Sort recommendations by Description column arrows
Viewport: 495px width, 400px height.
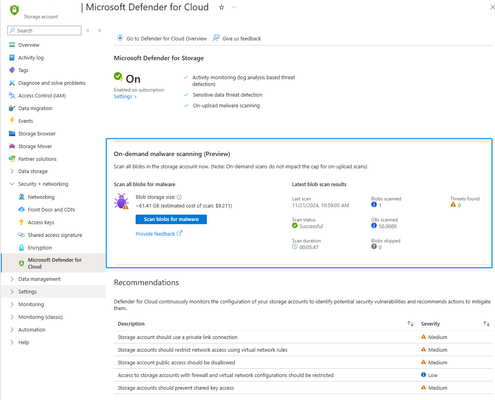click(410, 324)
